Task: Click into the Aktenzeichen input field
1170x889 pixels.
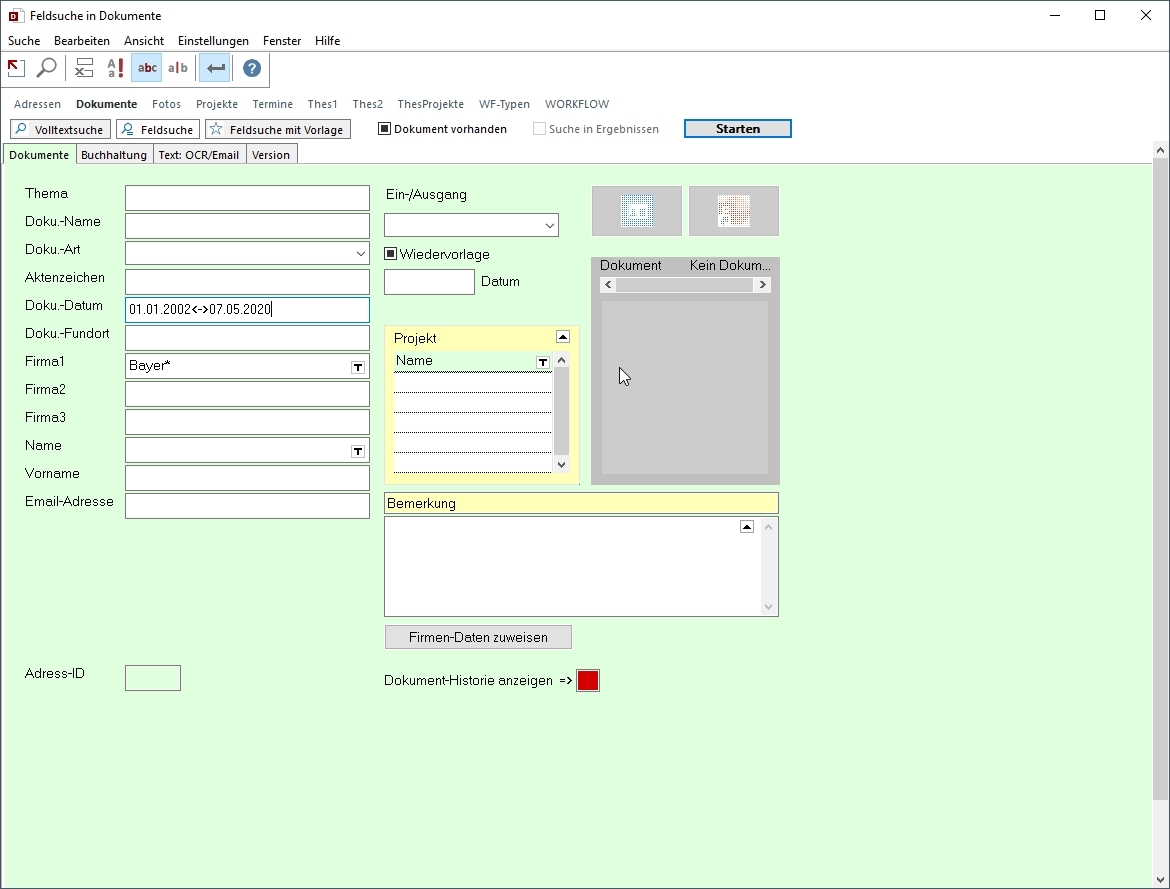Action: pyautogui.click(x=247, y=282)
